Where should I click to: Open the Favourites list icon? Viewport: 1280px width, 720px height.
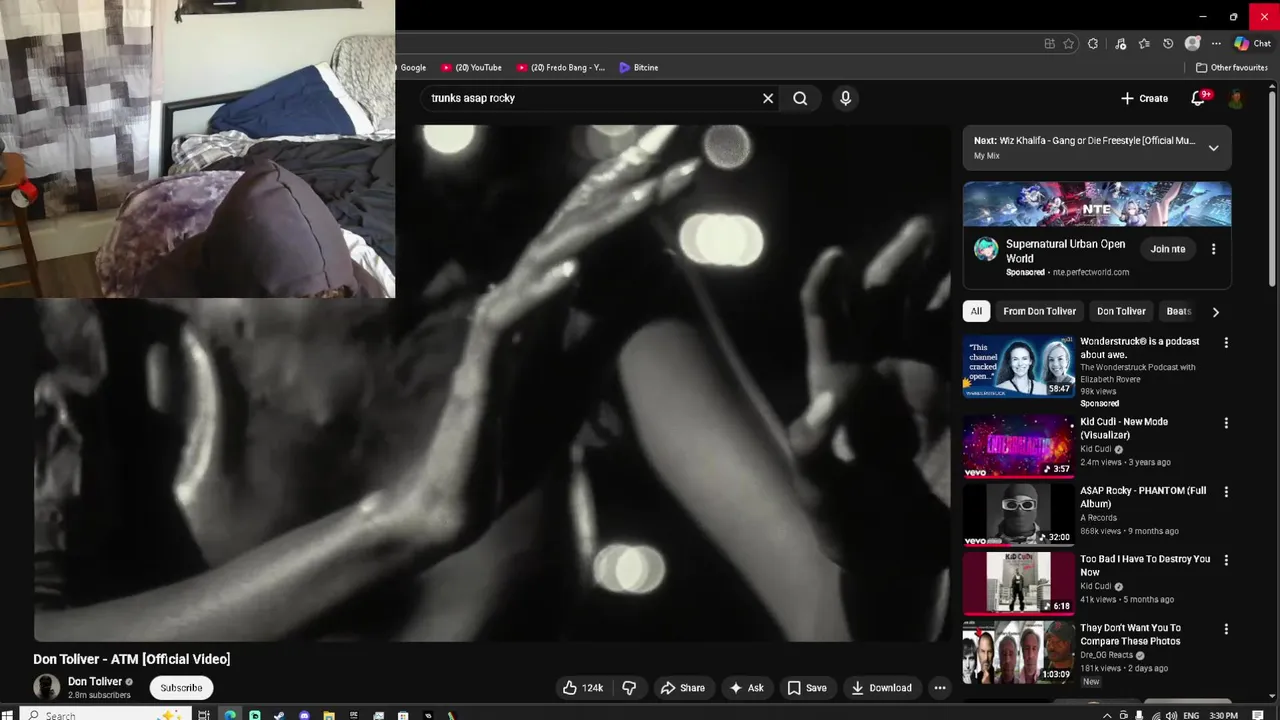click(1144, 44)
